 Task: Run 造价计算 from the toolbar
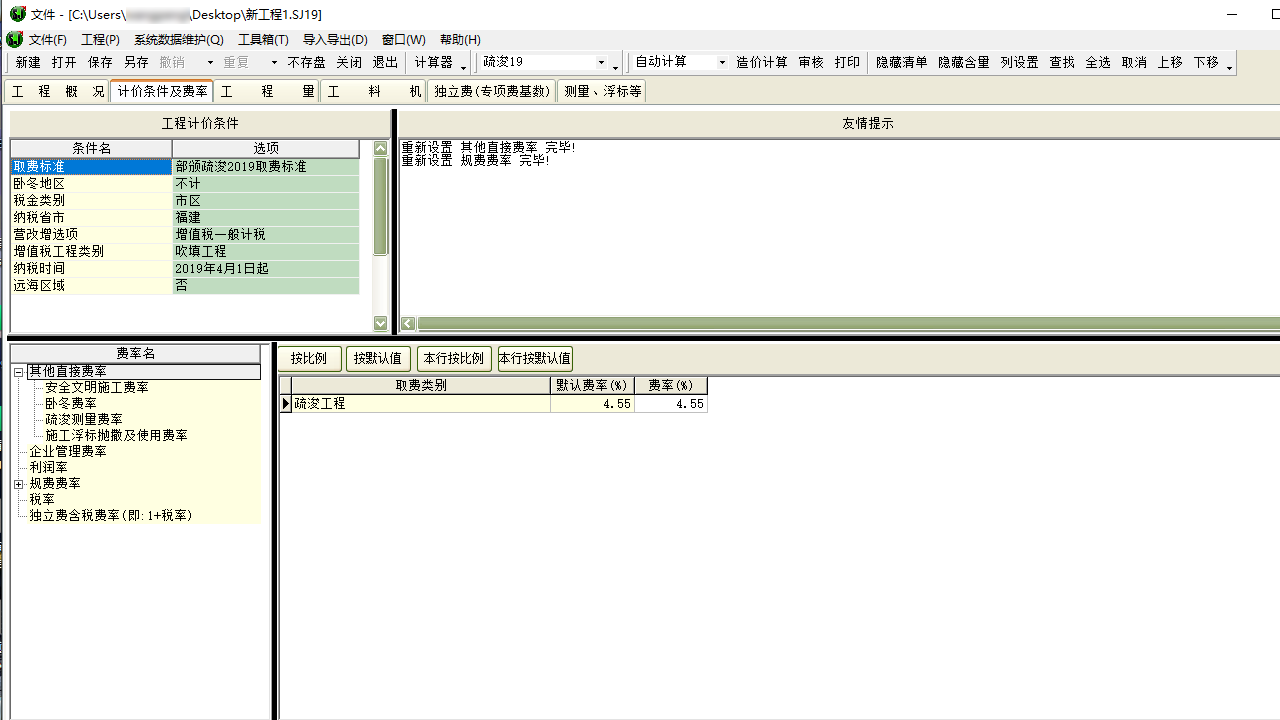point(761,62)
